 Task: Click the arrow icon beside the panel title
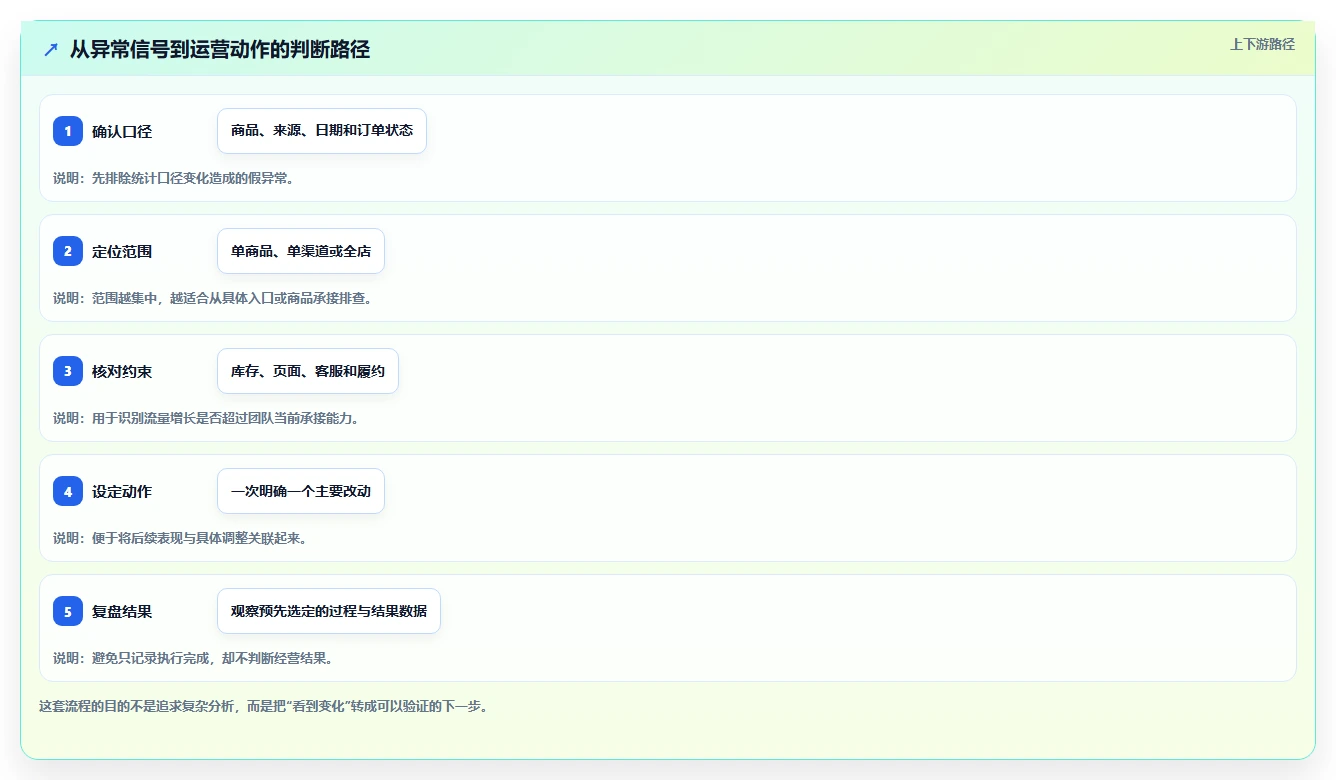click(x=51, y=49)
